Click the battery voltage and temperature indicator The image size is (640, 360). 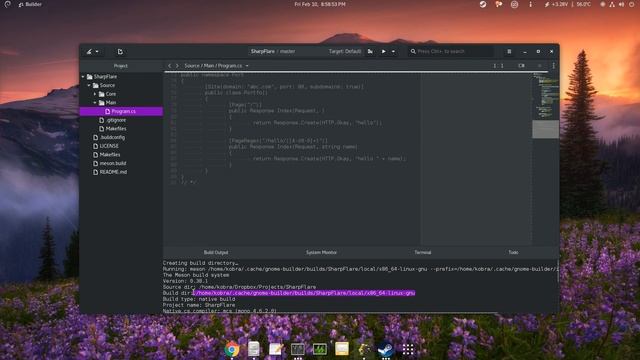pos(567,4)
